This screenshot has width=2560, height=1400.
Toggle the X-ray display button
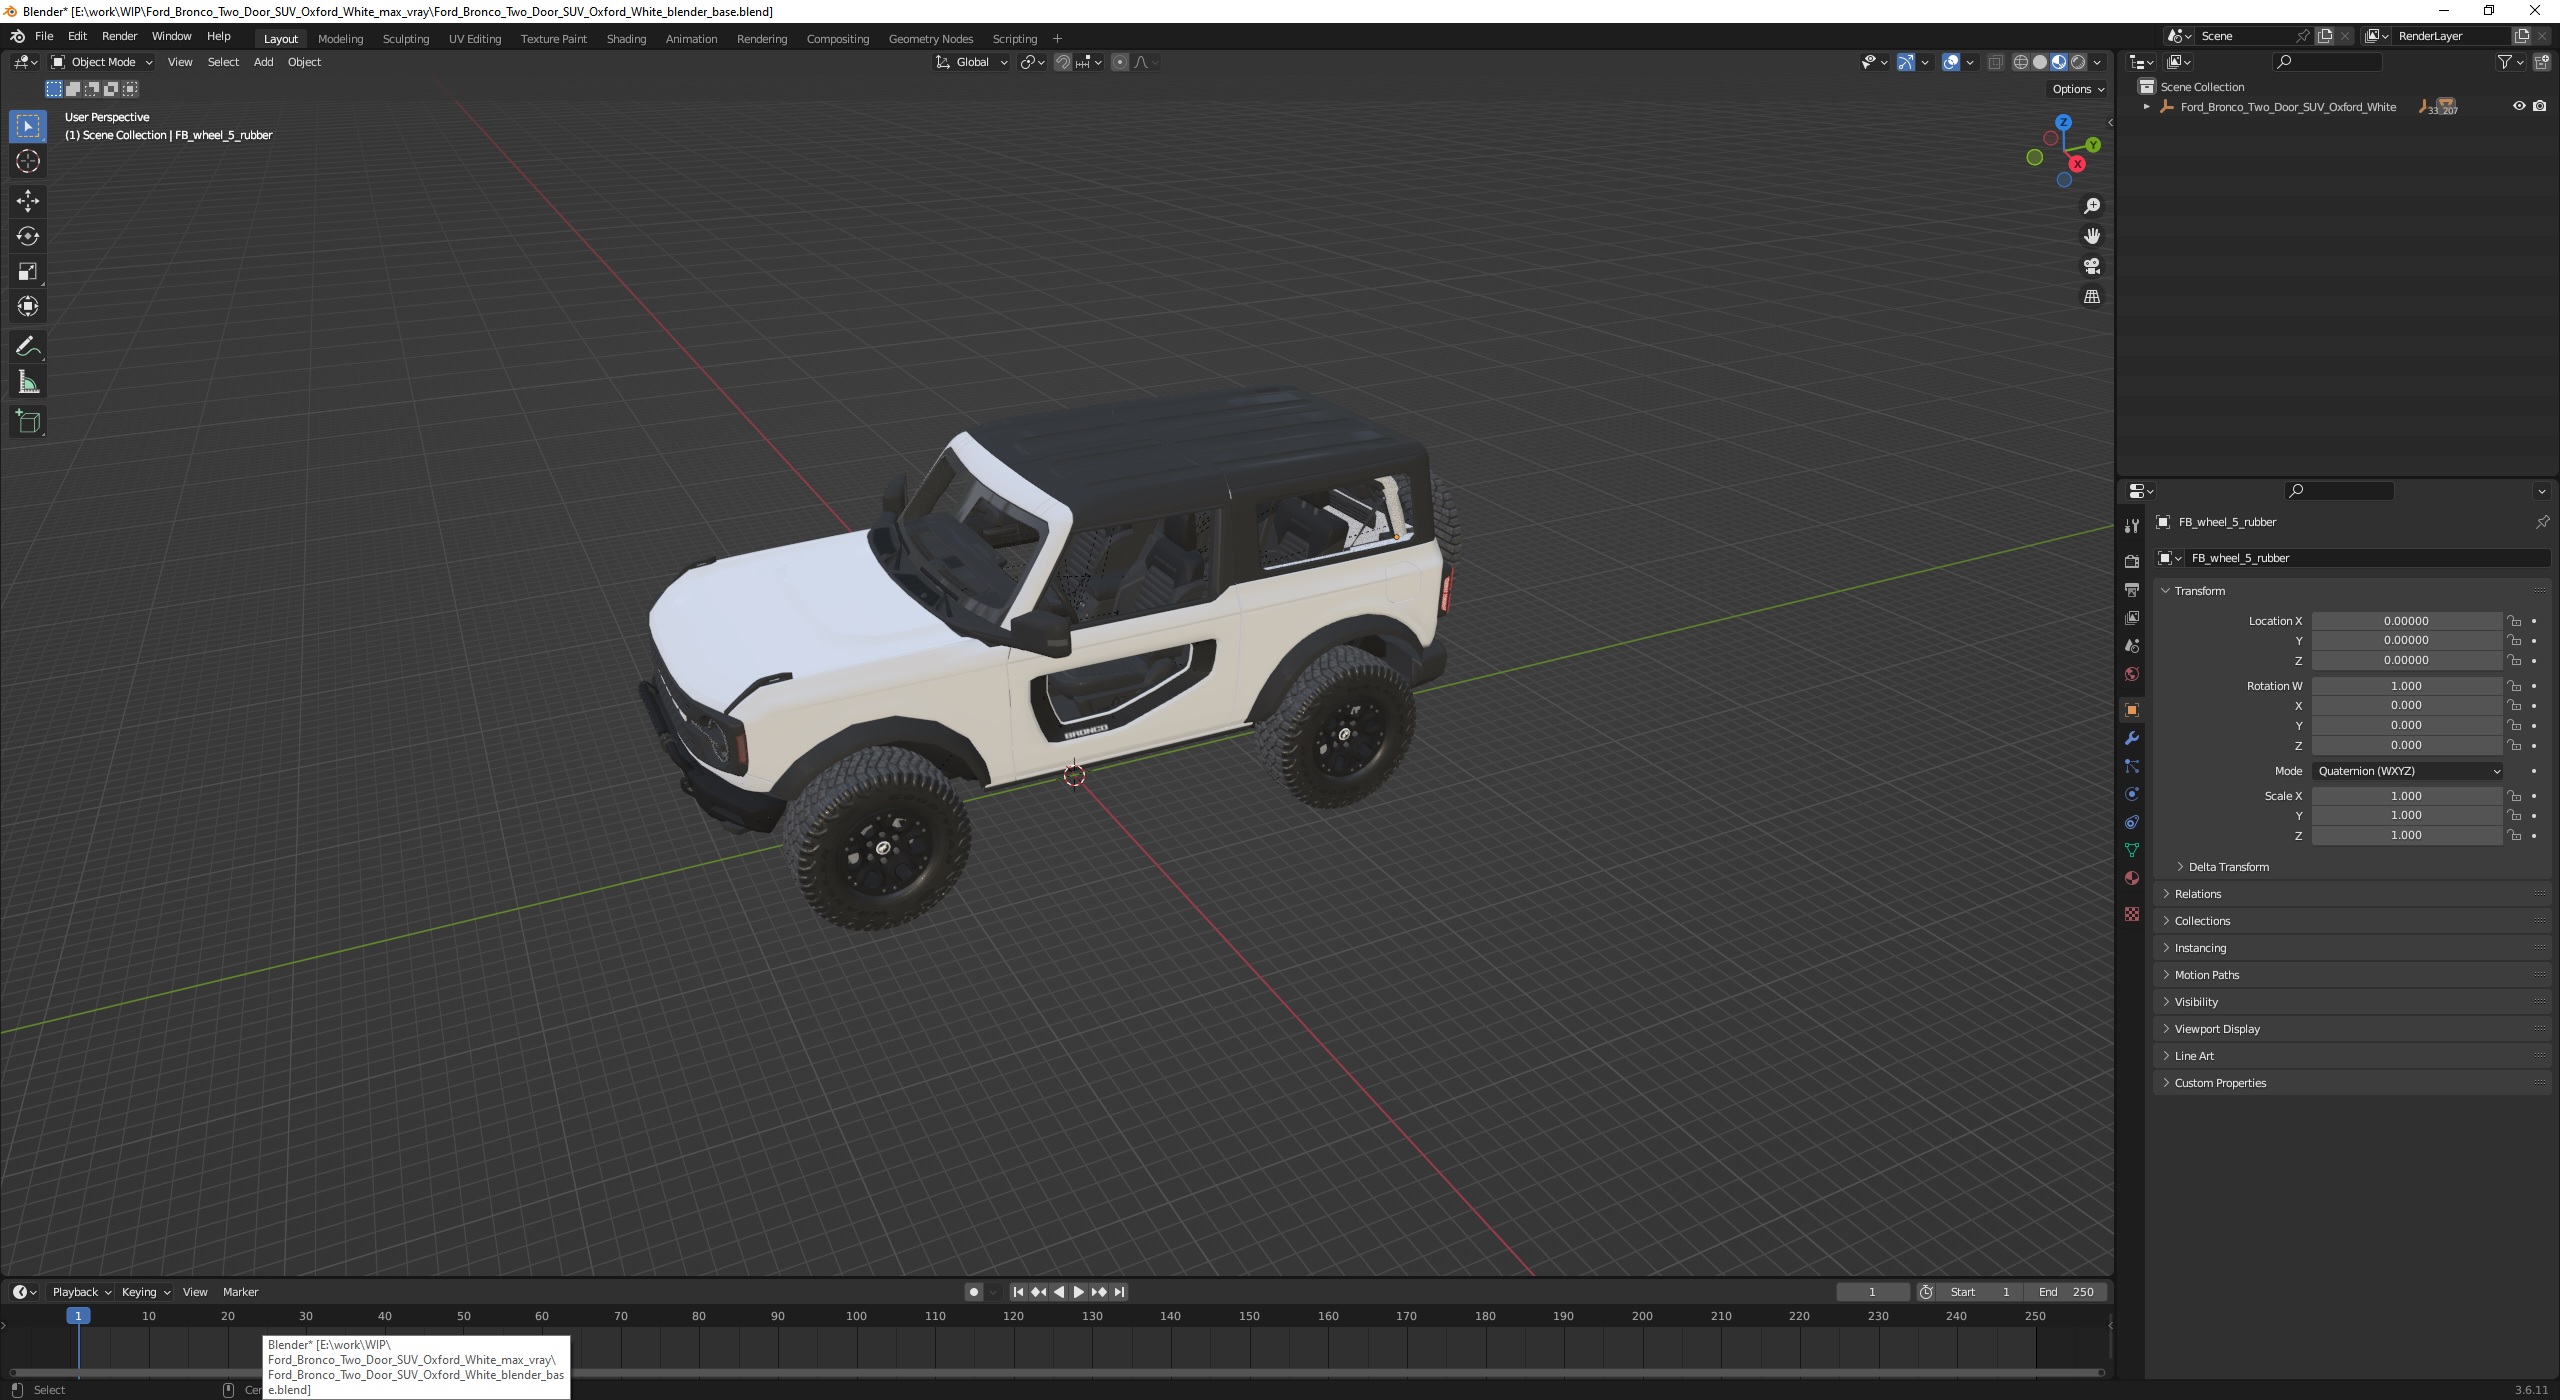[1995, 62]
